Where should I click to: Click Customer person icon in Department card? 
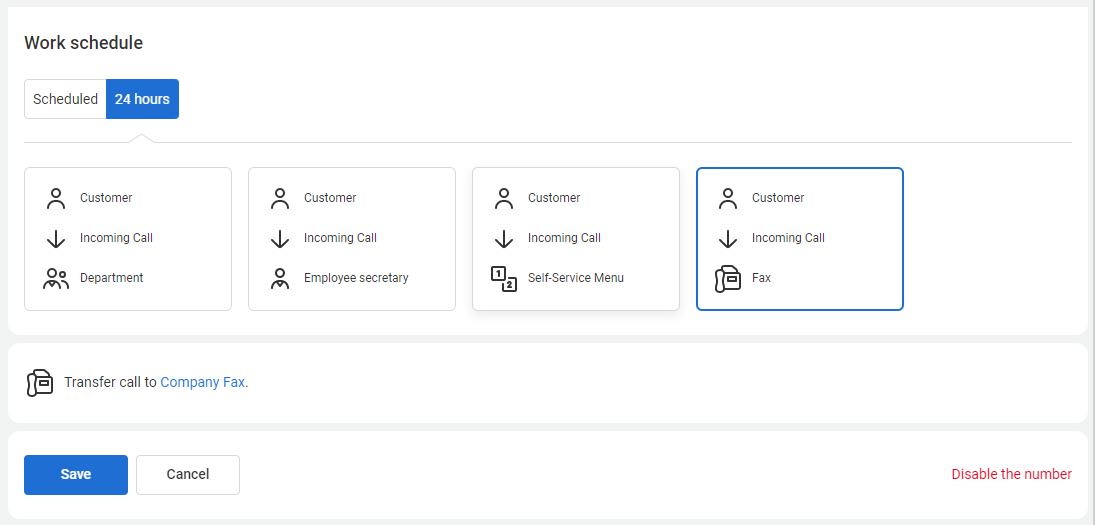pyautogui.click(x=56, y=199)
